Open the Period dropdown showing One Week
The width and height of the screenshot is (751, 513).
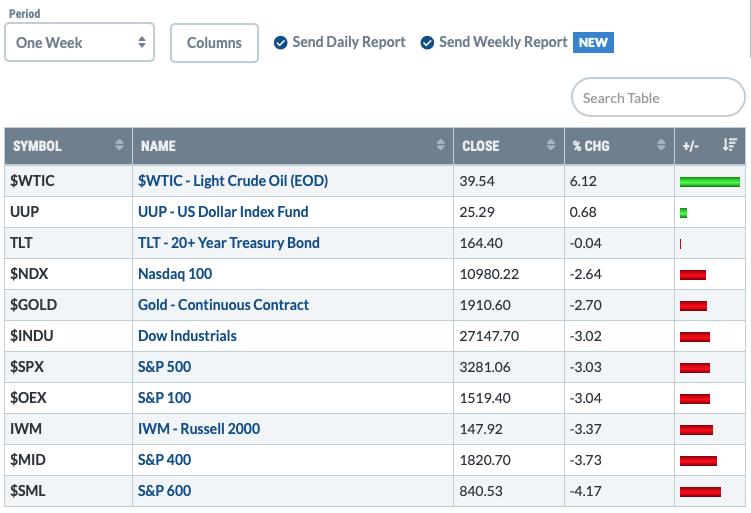click(80, 42)
